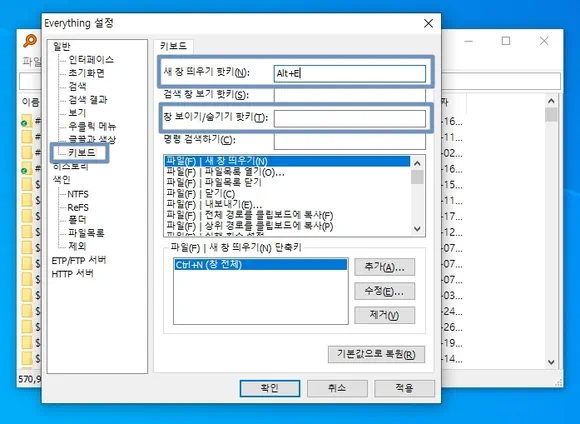
Task: Switch to the 키보드 tab
Action: click(173, 46)
